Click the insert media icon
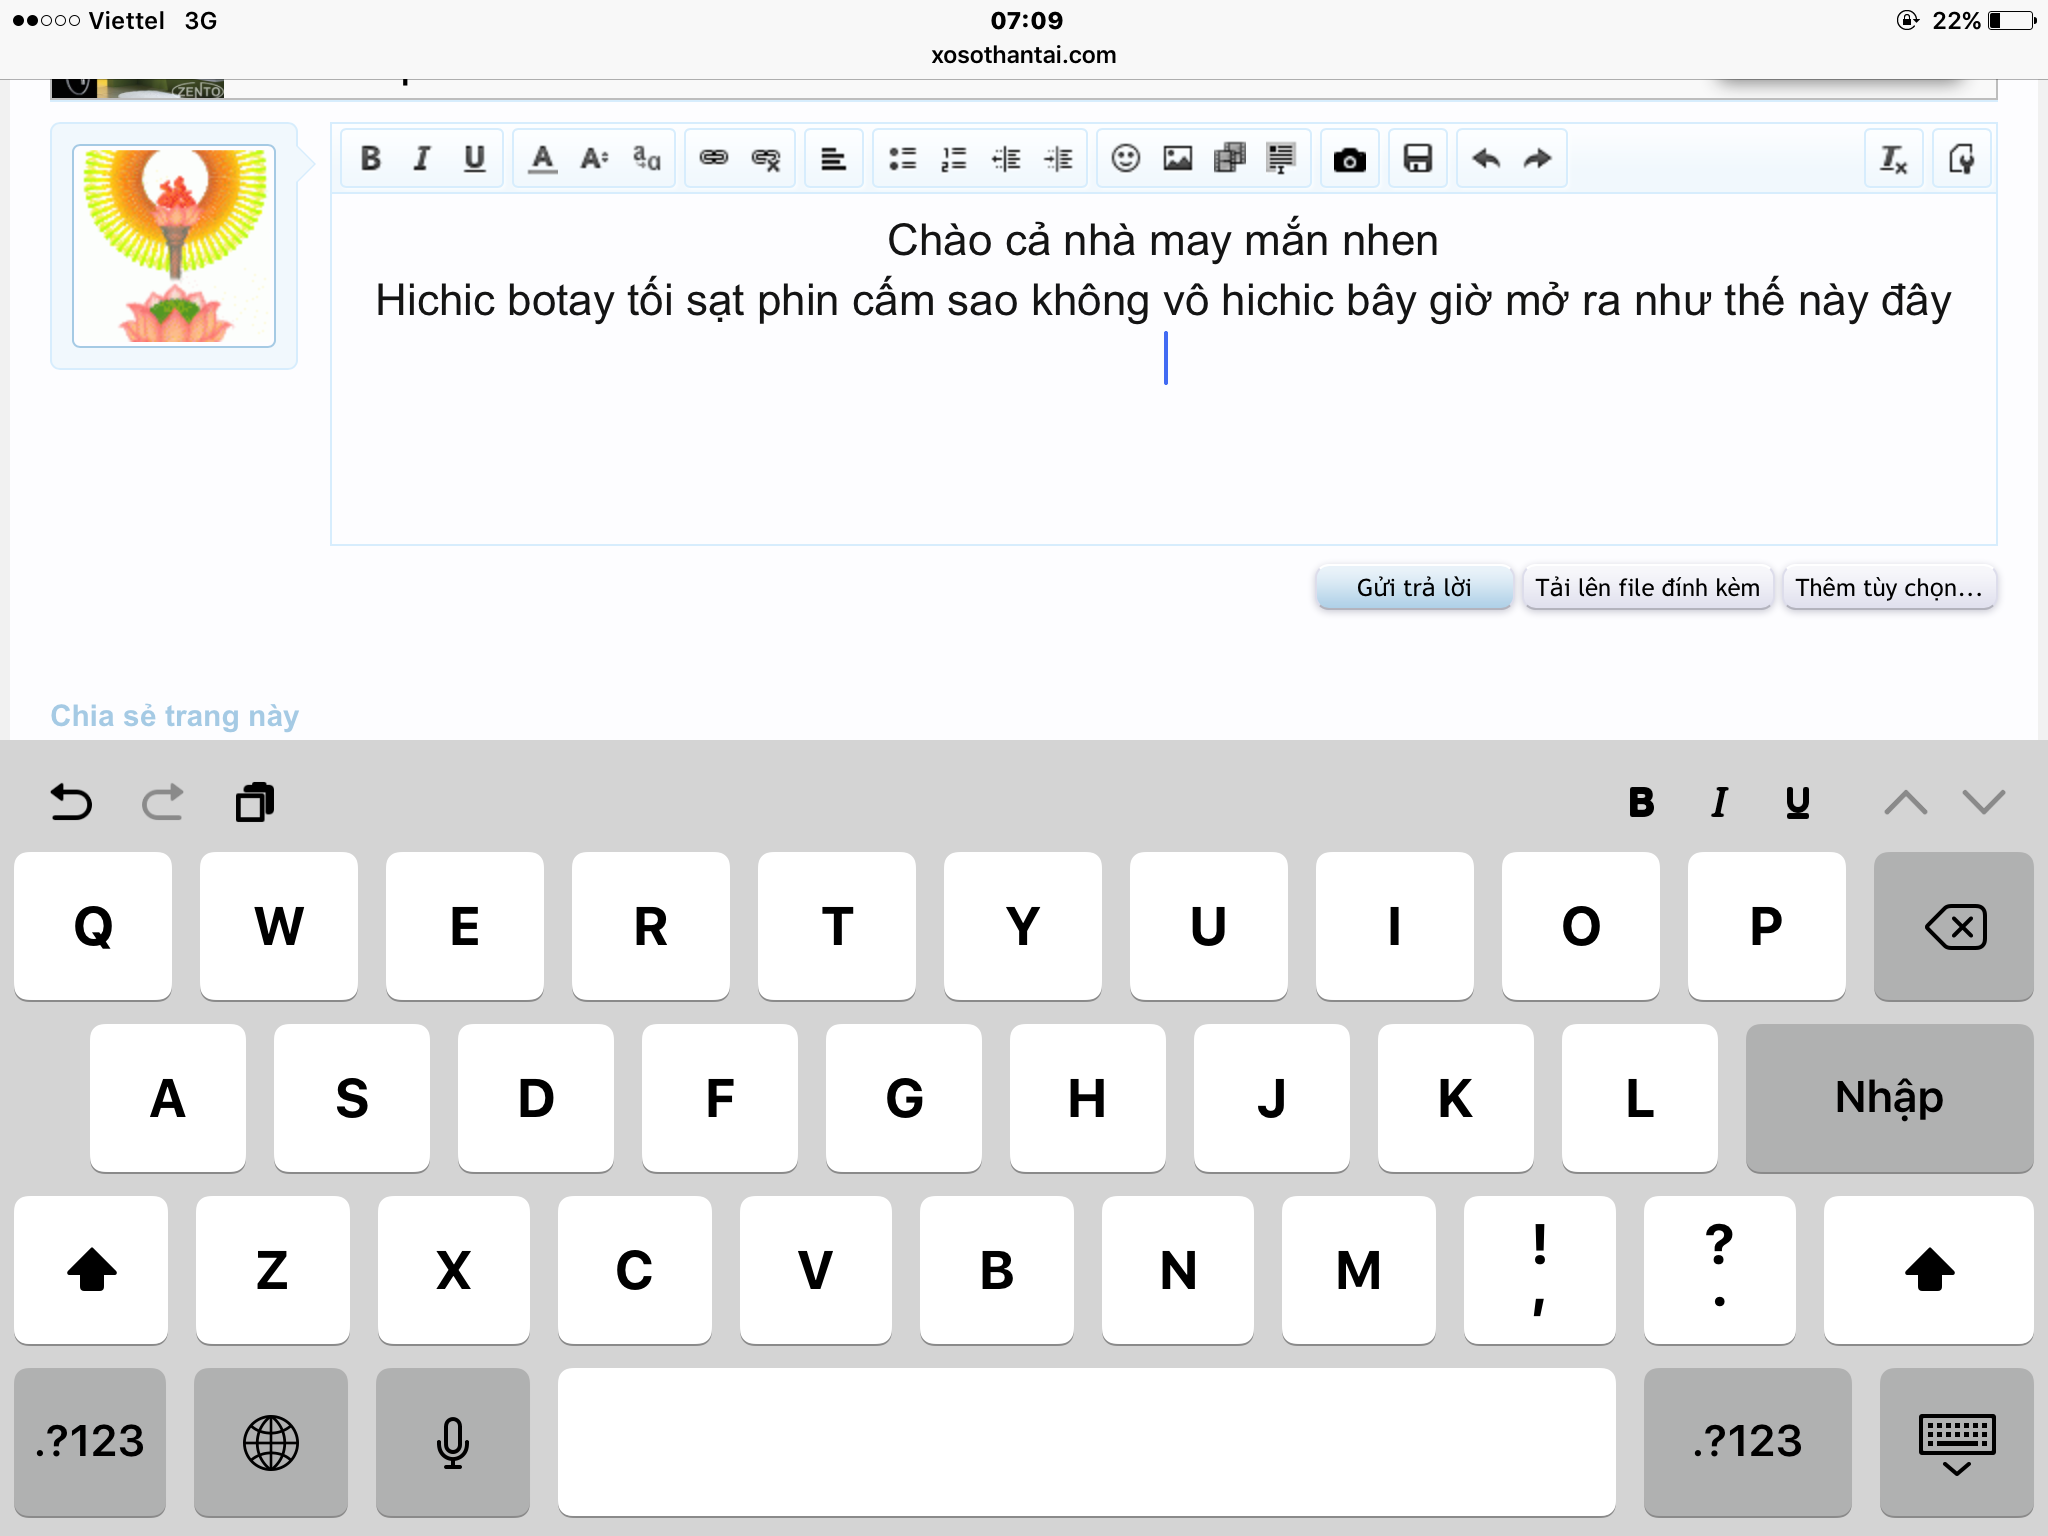The height and width of the screenshot is (1536, 2048). (x=1229, y=158)
